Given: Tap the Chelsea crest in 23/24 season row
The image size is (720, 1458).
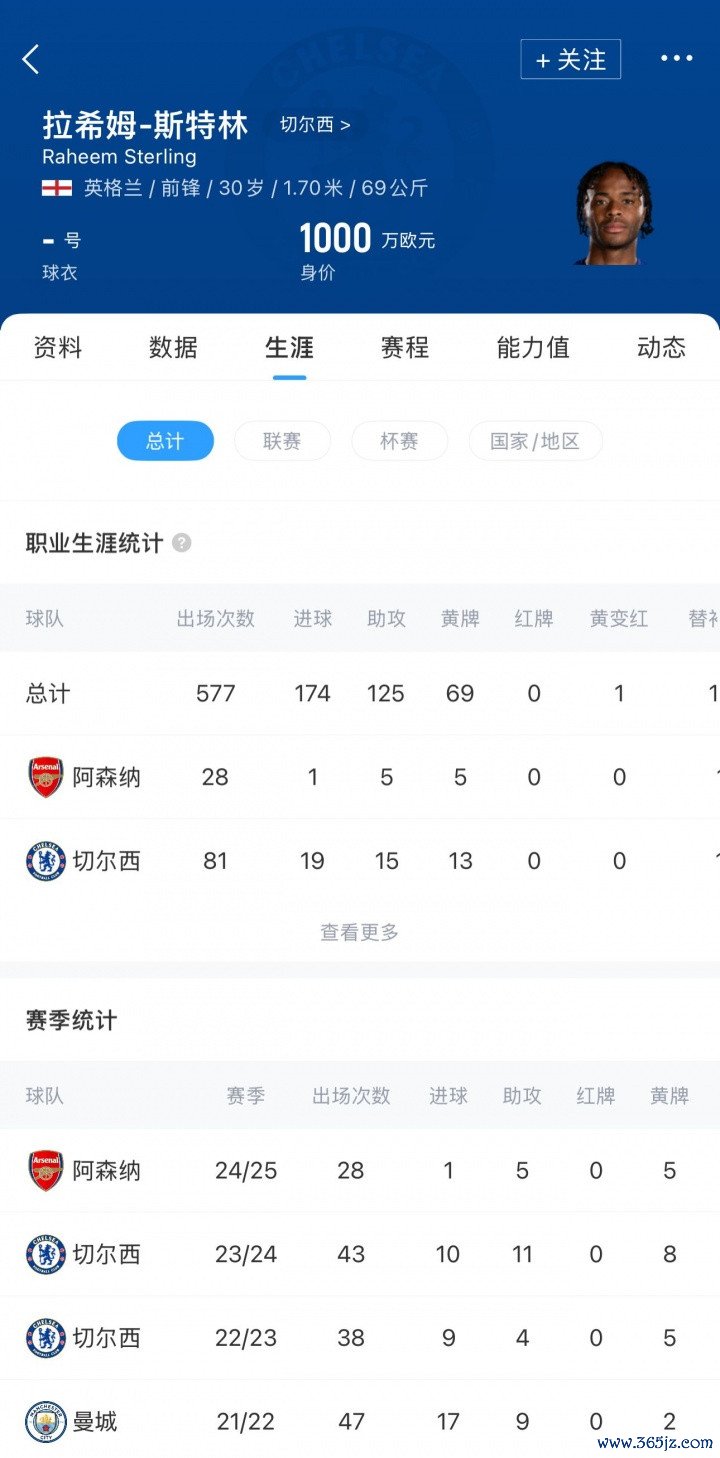Looking at the screenshot, I should [46, 1254].
